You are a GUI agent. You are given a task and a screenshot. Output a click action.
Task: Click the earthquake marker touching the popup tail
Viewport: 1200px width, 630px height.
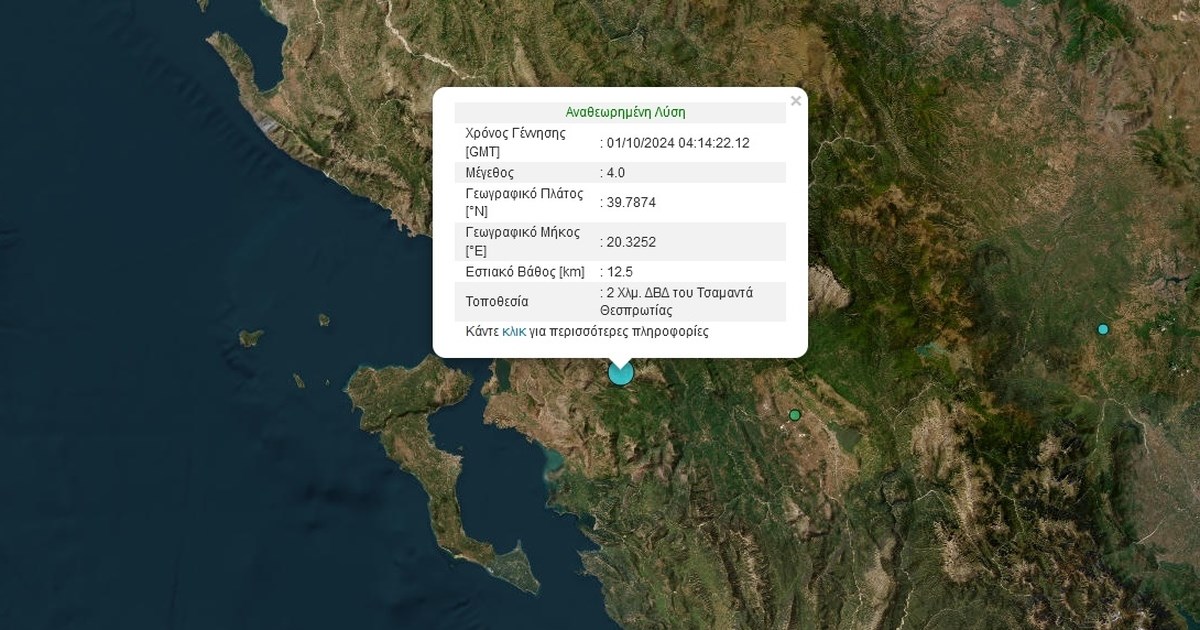tap(620, 372)
